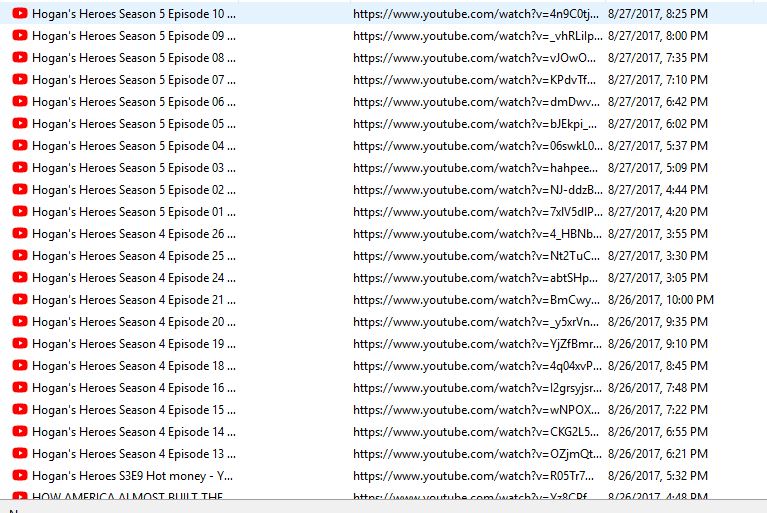
Task: Click YouTube icon for Season 4 Episode 15
Action: [20, 409]
